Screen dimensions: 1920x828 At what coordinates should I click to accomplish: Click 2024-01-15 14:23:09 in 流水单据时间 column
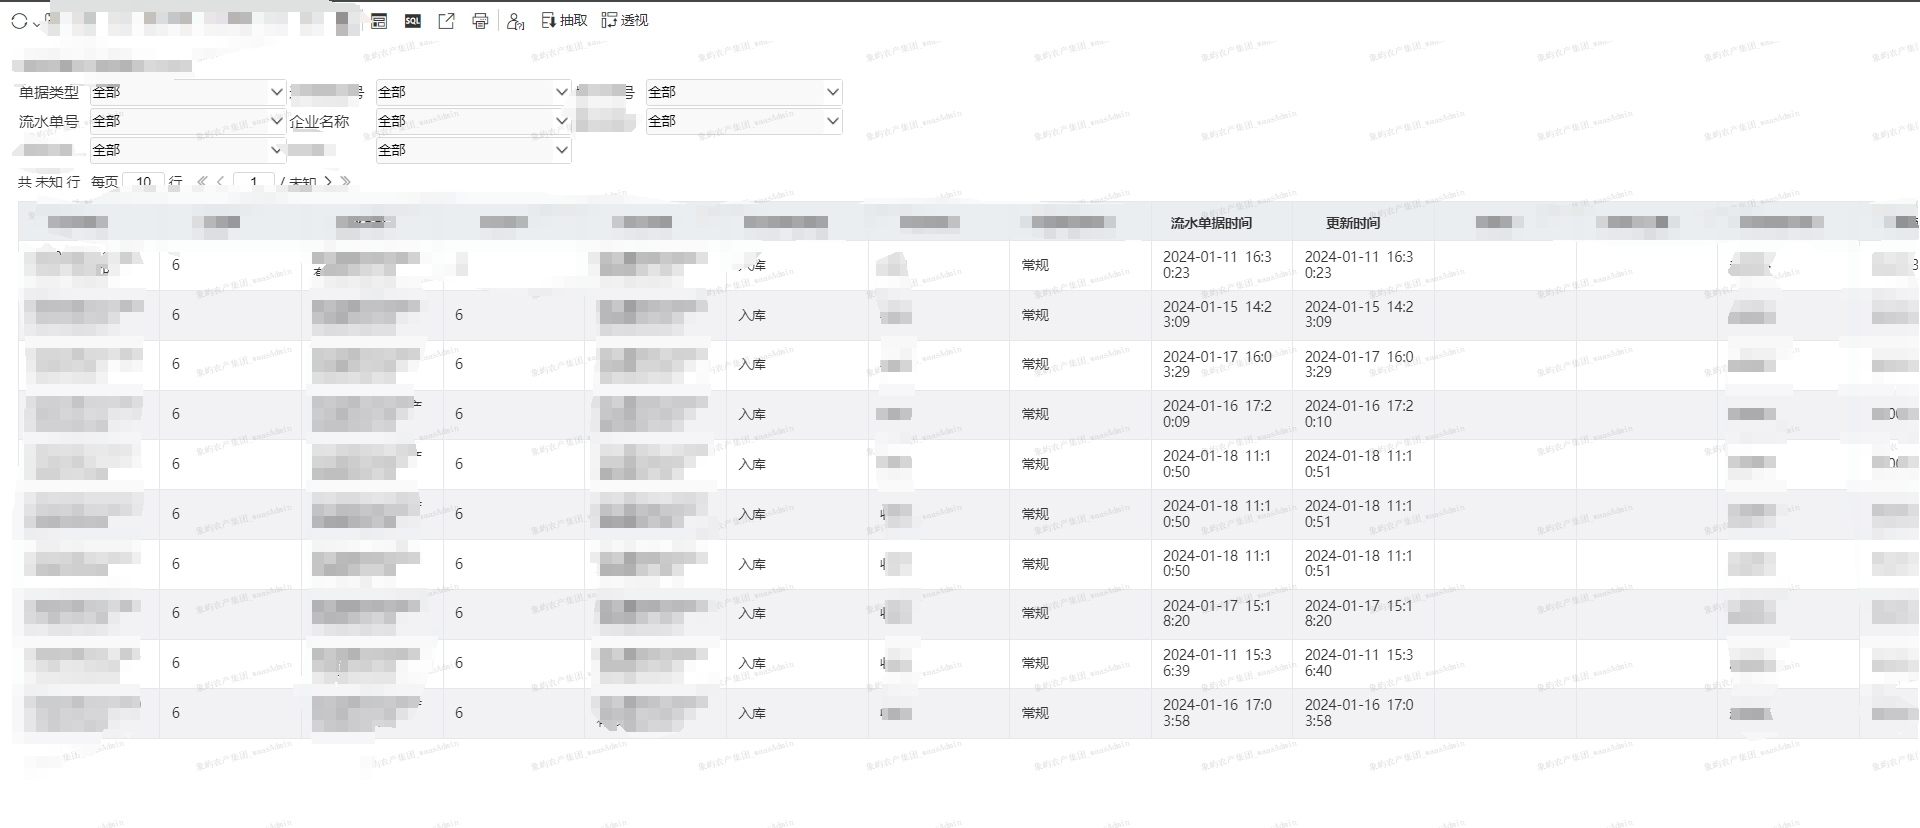(1217, 315)
